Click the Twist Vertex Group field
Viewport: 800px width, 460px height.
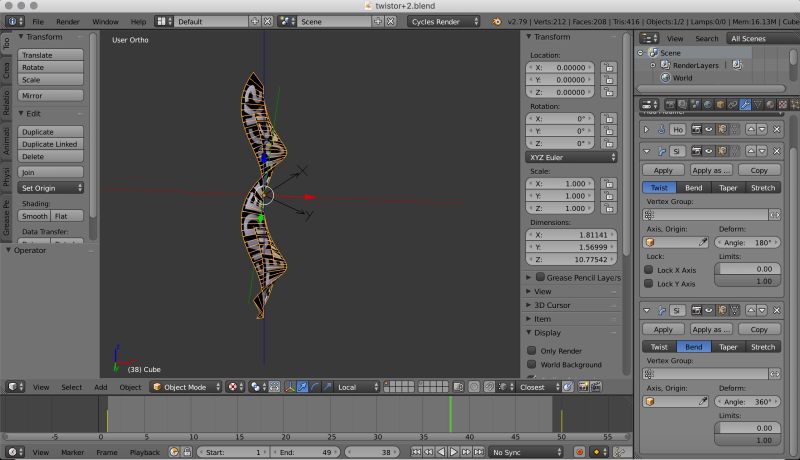coord(707,215)
